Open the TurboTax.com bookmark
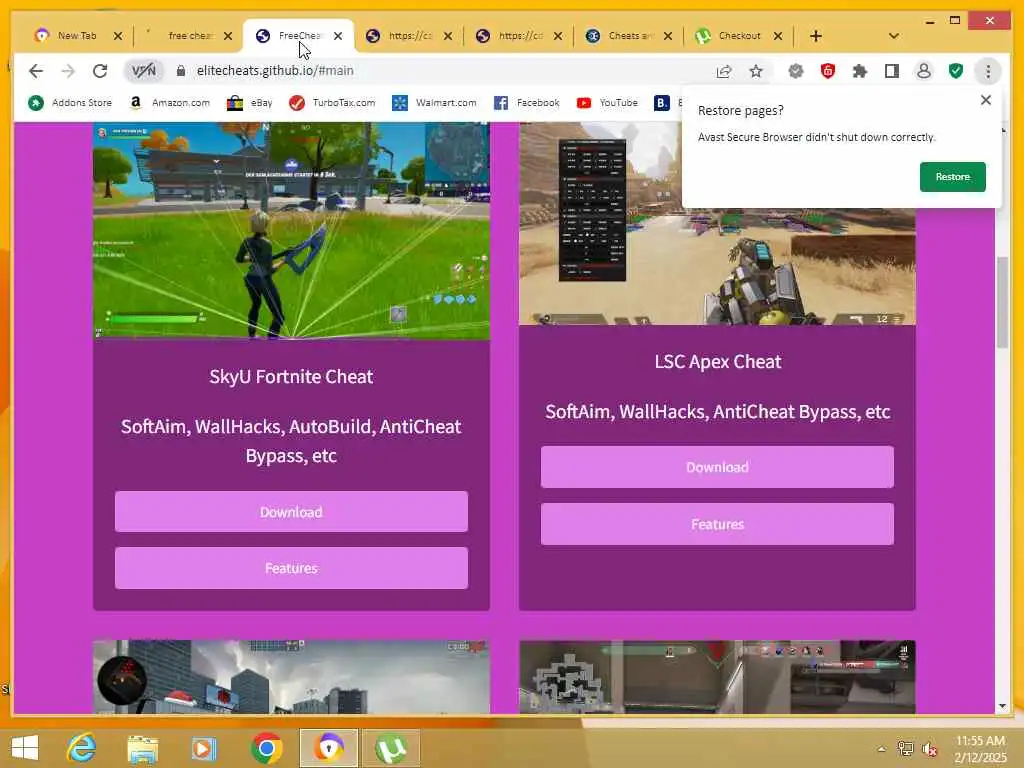Viewport: 1024px width, 768px height. pyautogui.click(x=332, y=103)
